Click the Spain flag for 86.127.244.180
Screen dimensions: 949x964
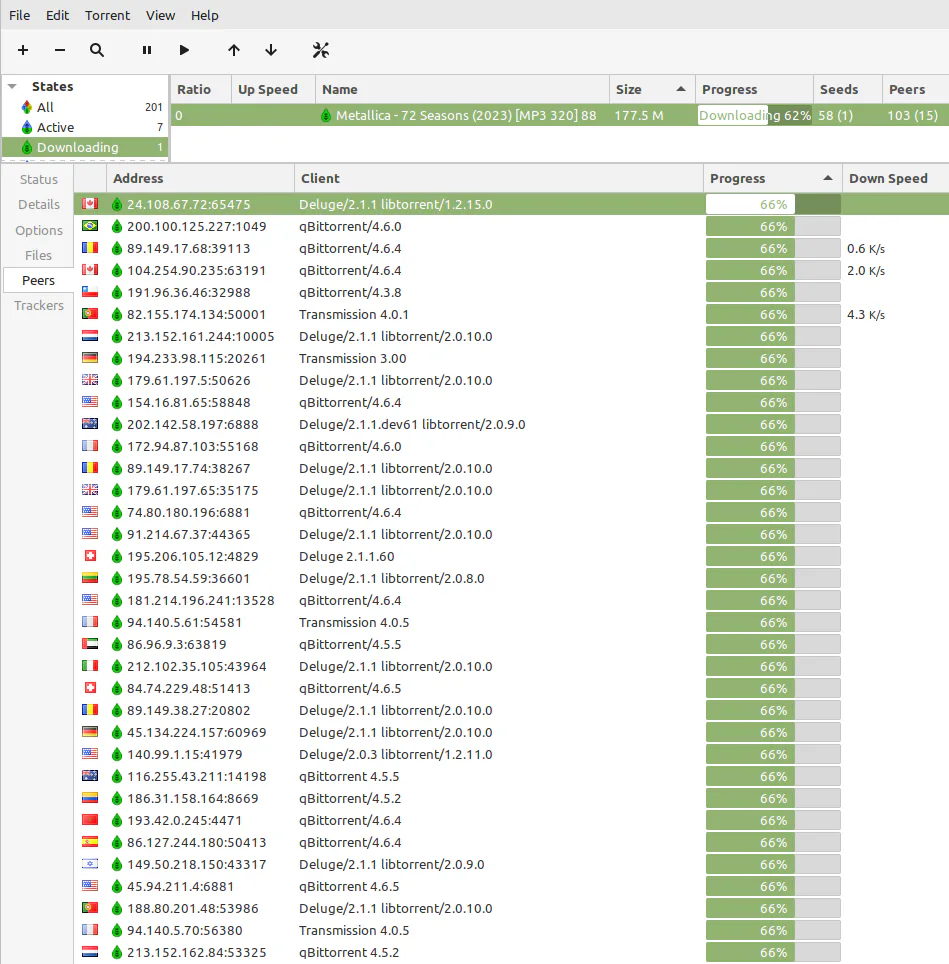[90, 842]
